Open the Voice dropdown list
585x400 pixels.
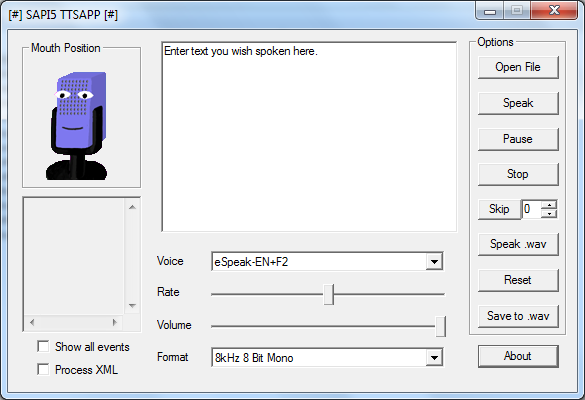pos(434,262)
